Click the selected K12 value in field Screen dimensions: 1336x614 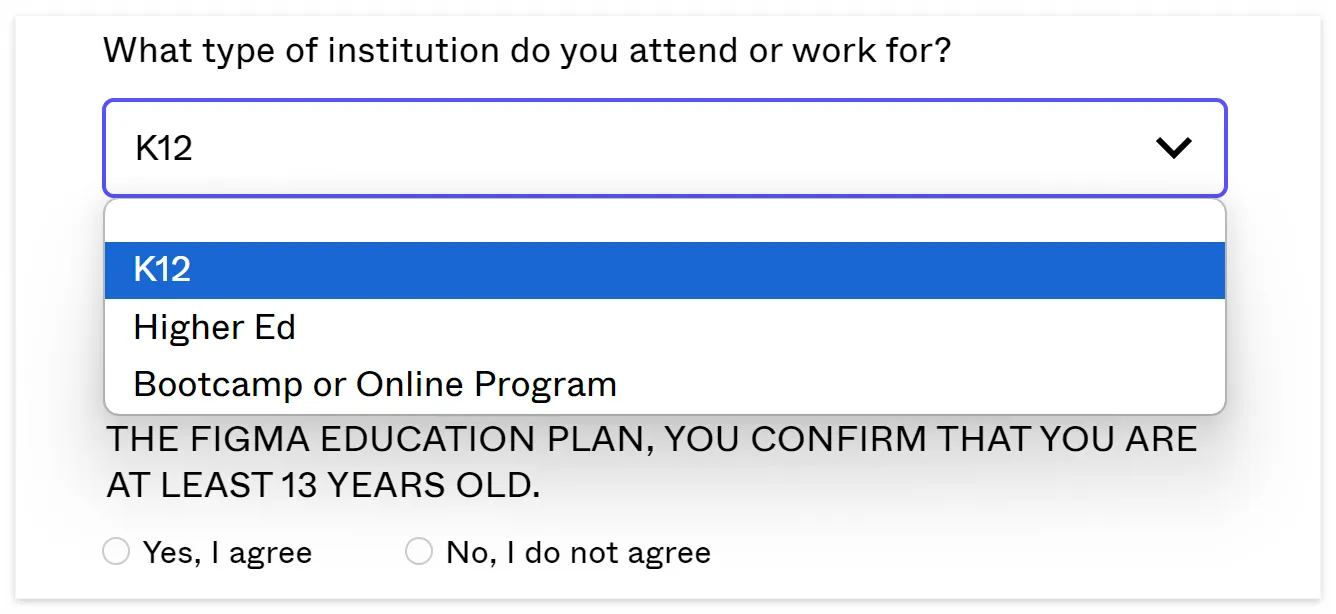[x=164, y=148]
